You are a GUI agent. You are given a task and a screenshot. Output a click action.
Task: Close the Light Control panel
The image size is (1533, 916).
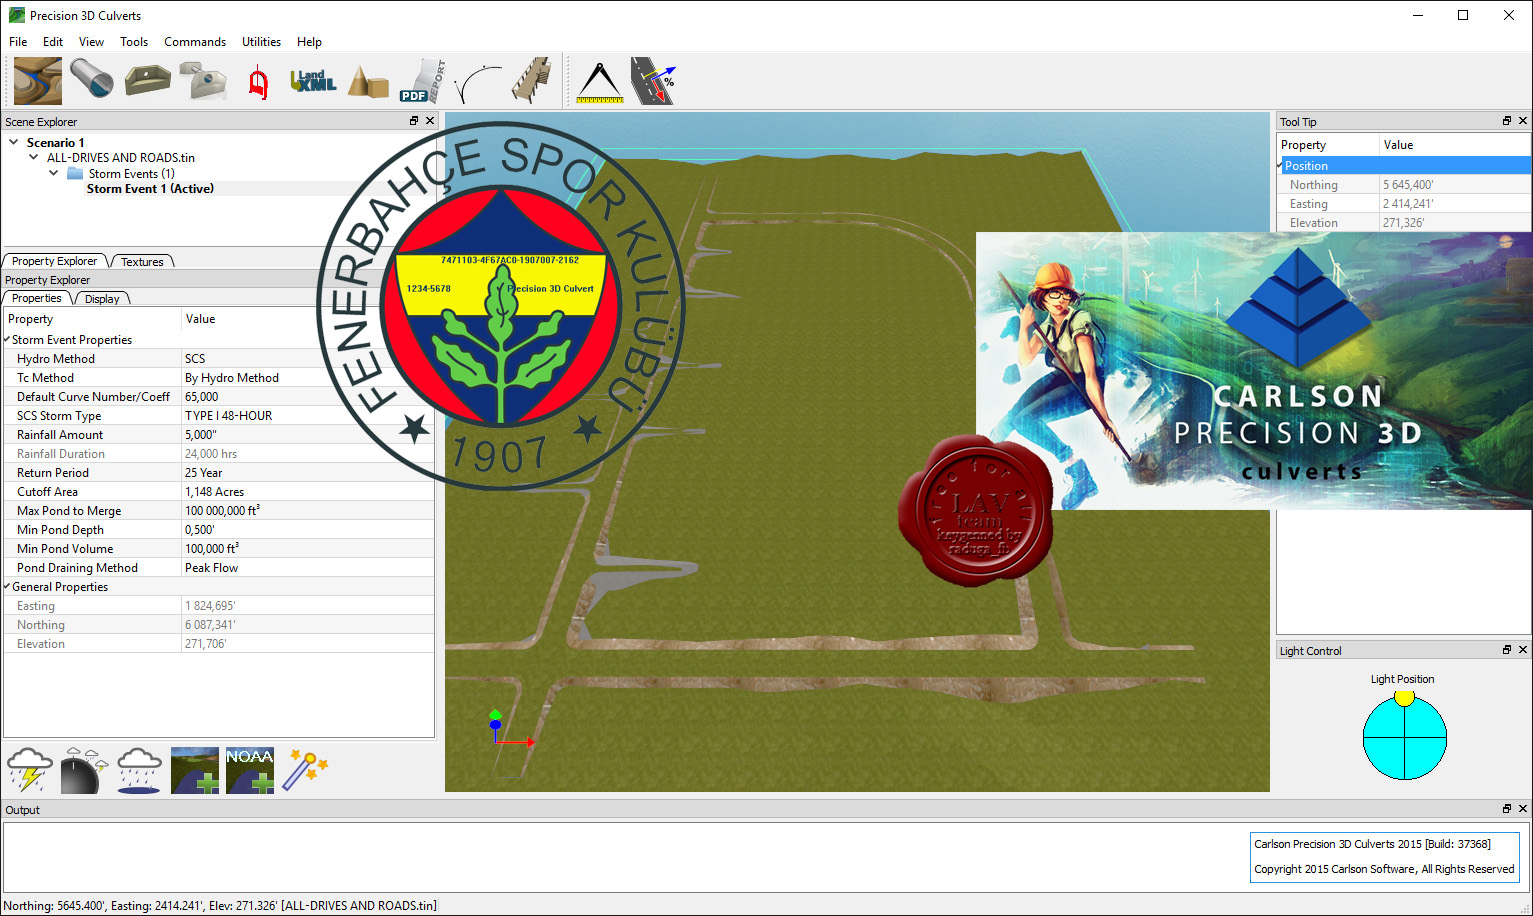[x=1523, y=650]
